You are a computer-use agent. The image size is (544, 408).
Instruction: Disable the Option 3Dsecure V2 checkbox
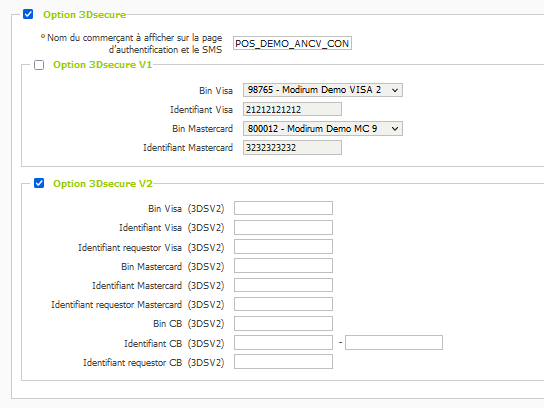[x=39, y=183]
